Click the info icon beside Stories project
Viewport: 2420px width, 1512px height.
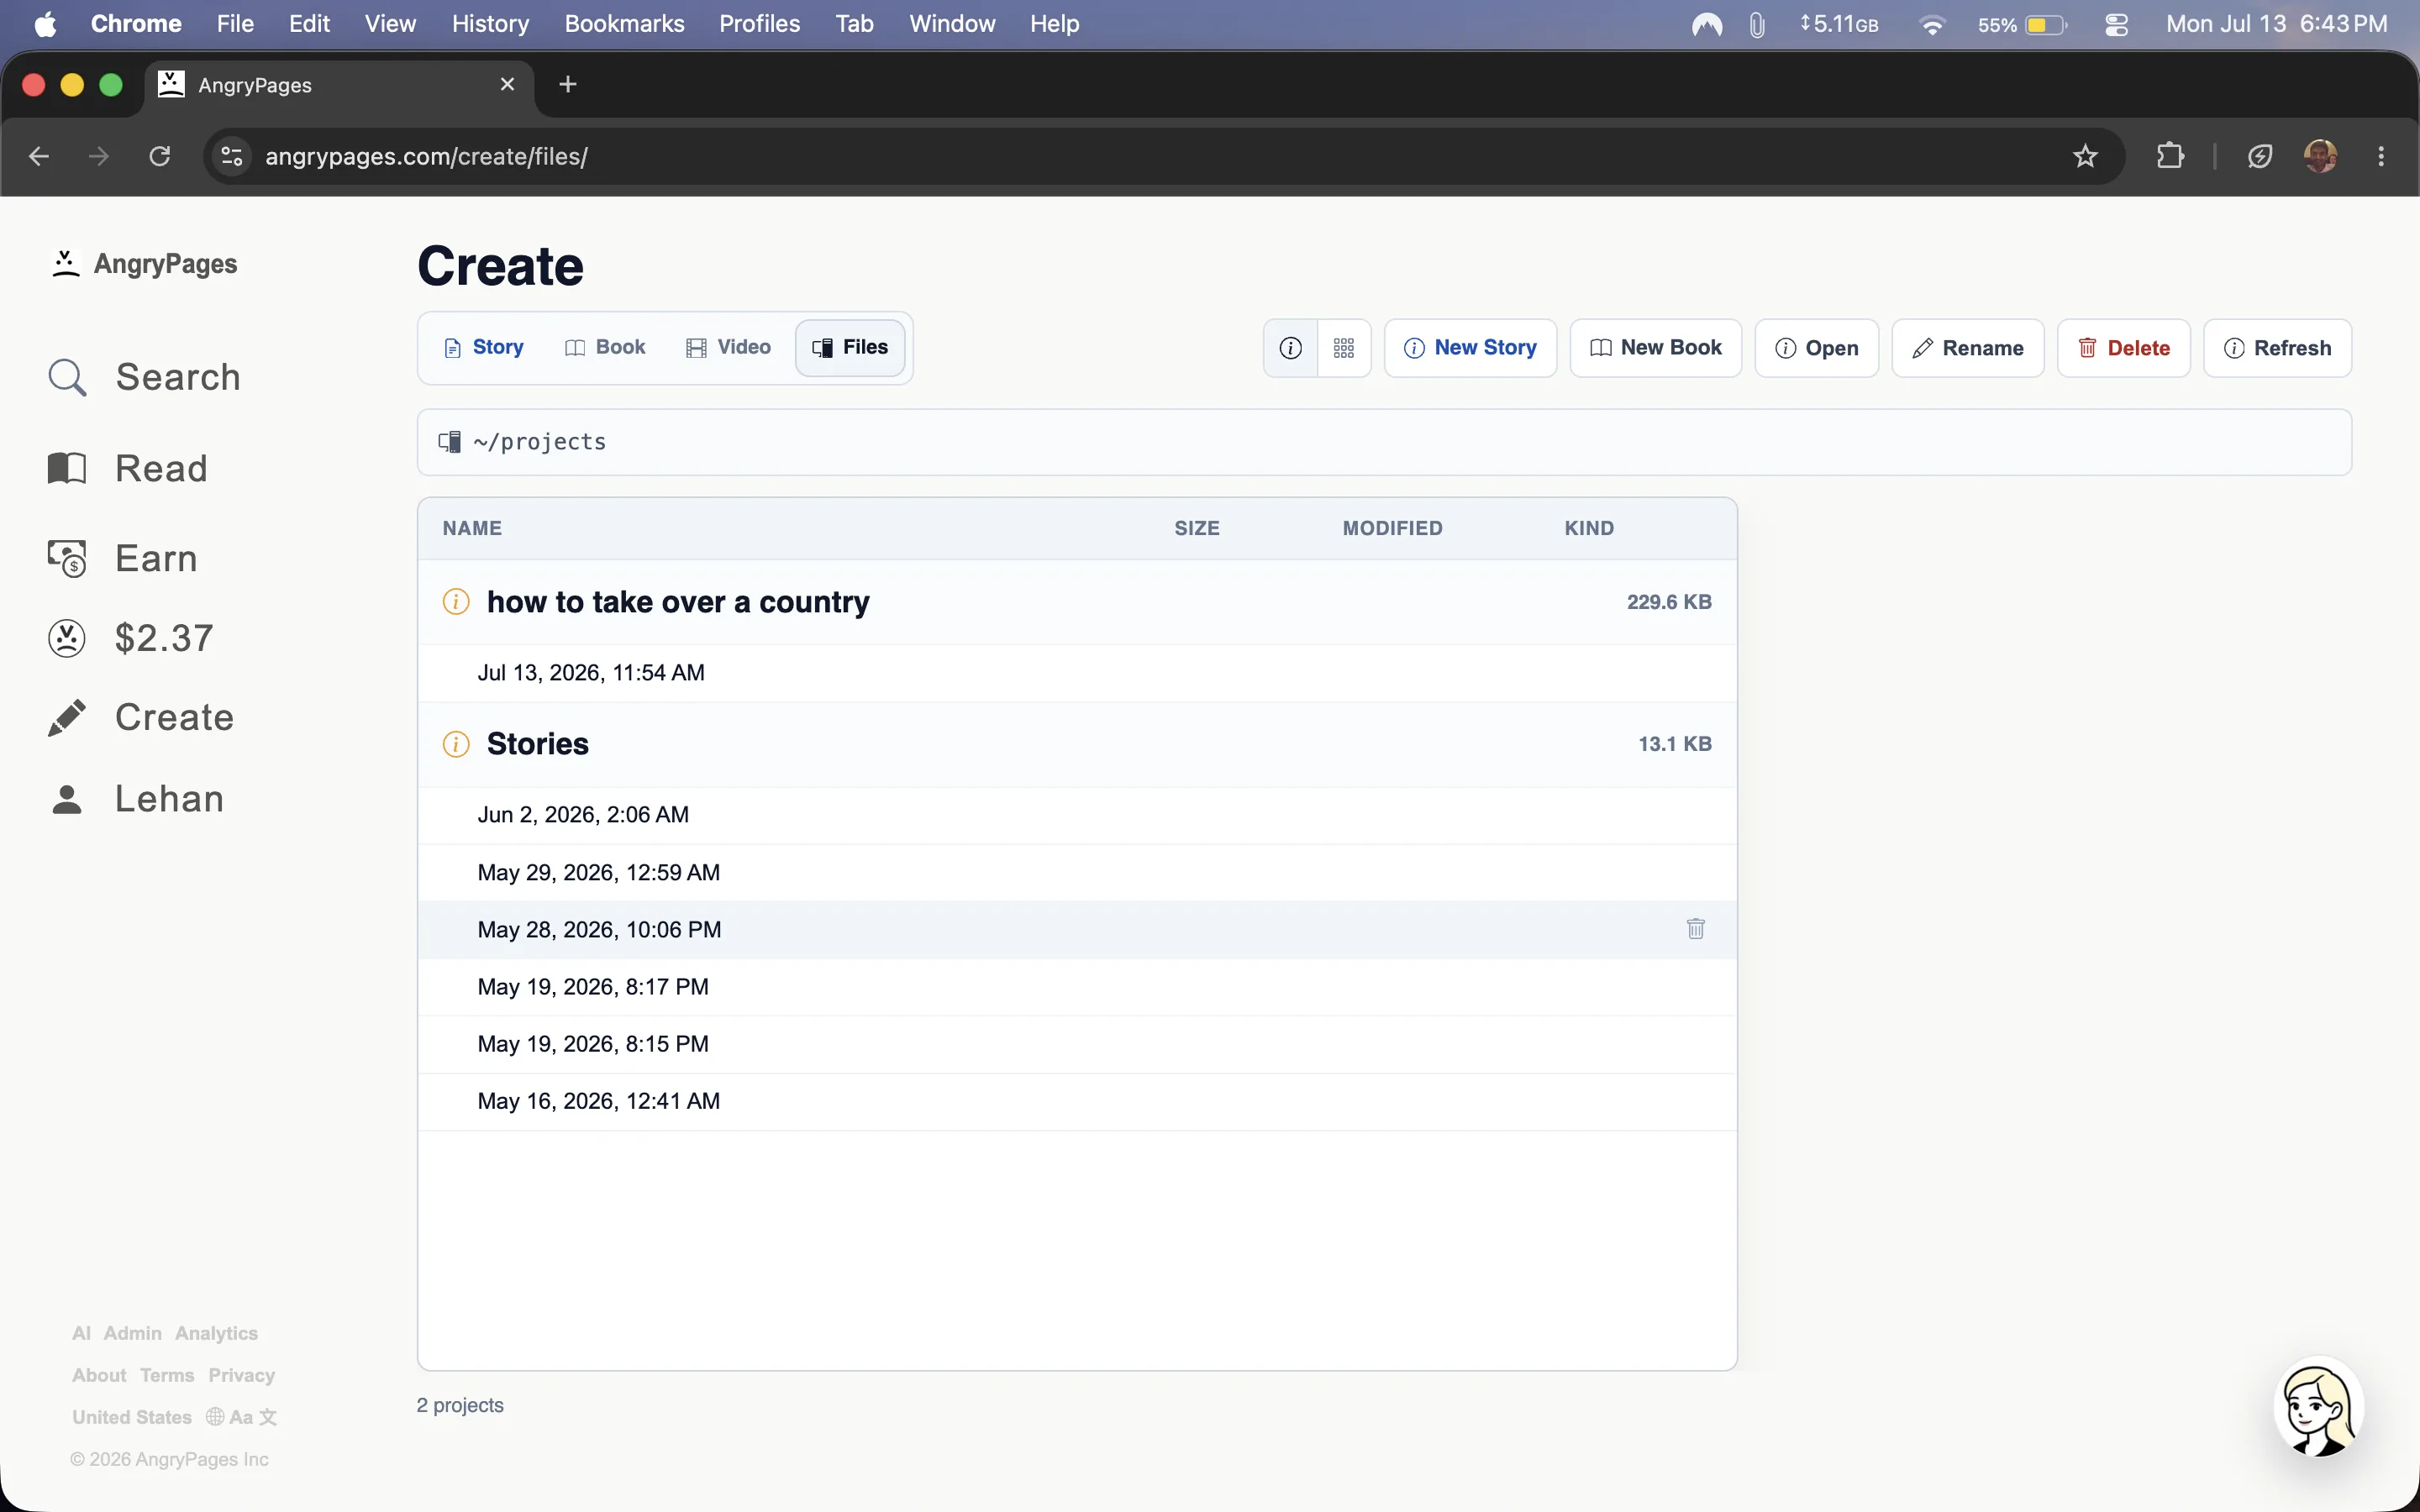[x=456, y=744]
